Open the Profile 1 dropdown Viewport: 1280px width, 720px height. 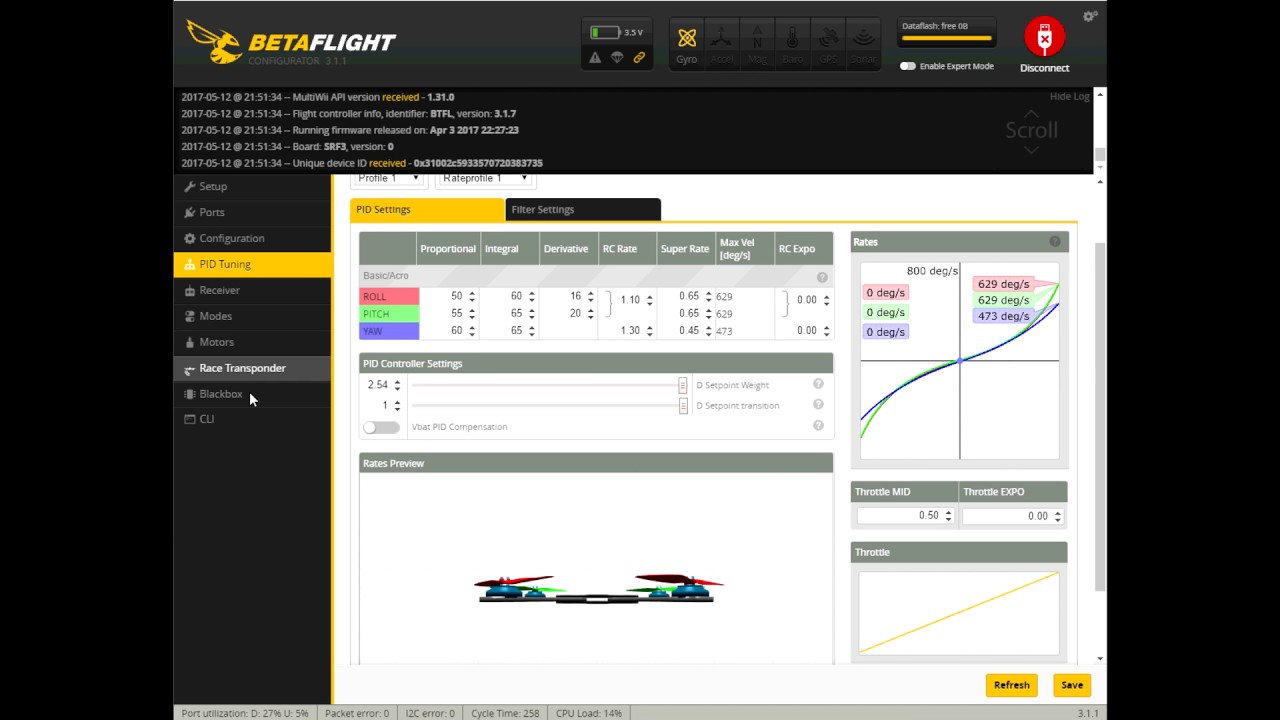pyautogui.click(x=388, y=178)
